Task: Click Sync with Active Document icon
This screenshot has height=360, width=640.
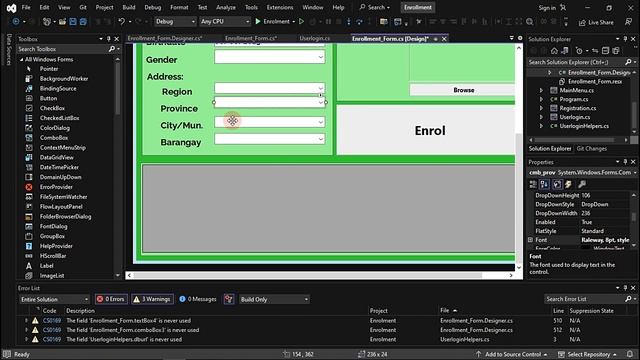Action: point(595,51)
